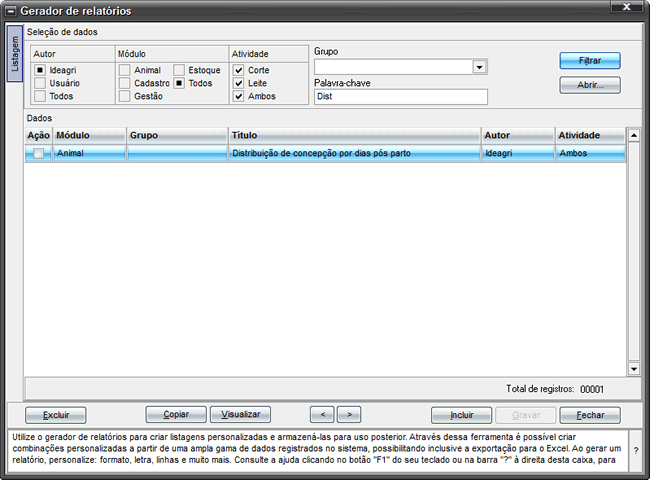Image resolution: width=650 pixels, height=480 pixels.
Task: Click the Visualizar button
Action: pos(240,414)
